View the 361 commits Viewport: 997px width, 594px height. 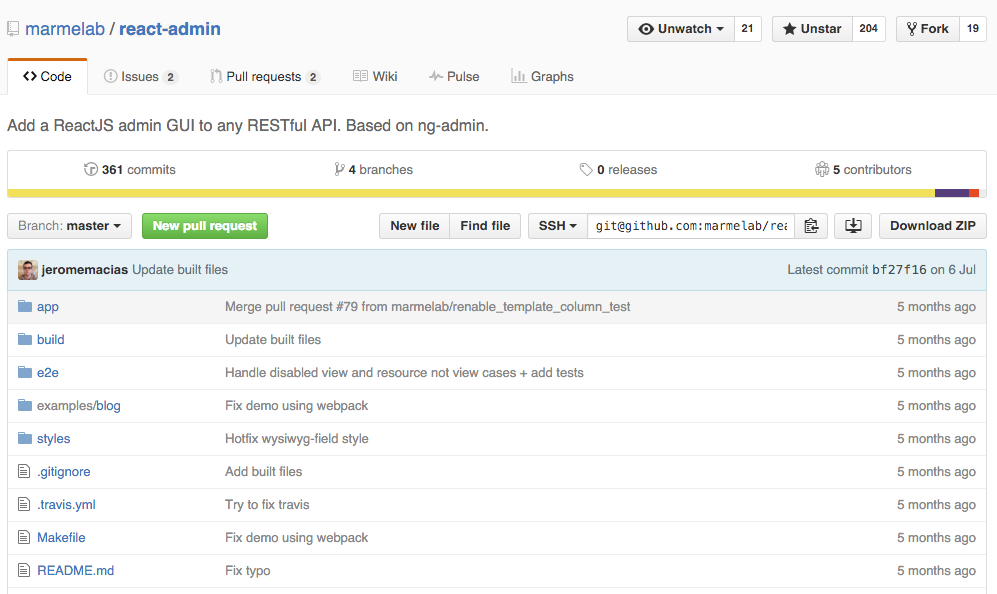click(x=130, y=170)
